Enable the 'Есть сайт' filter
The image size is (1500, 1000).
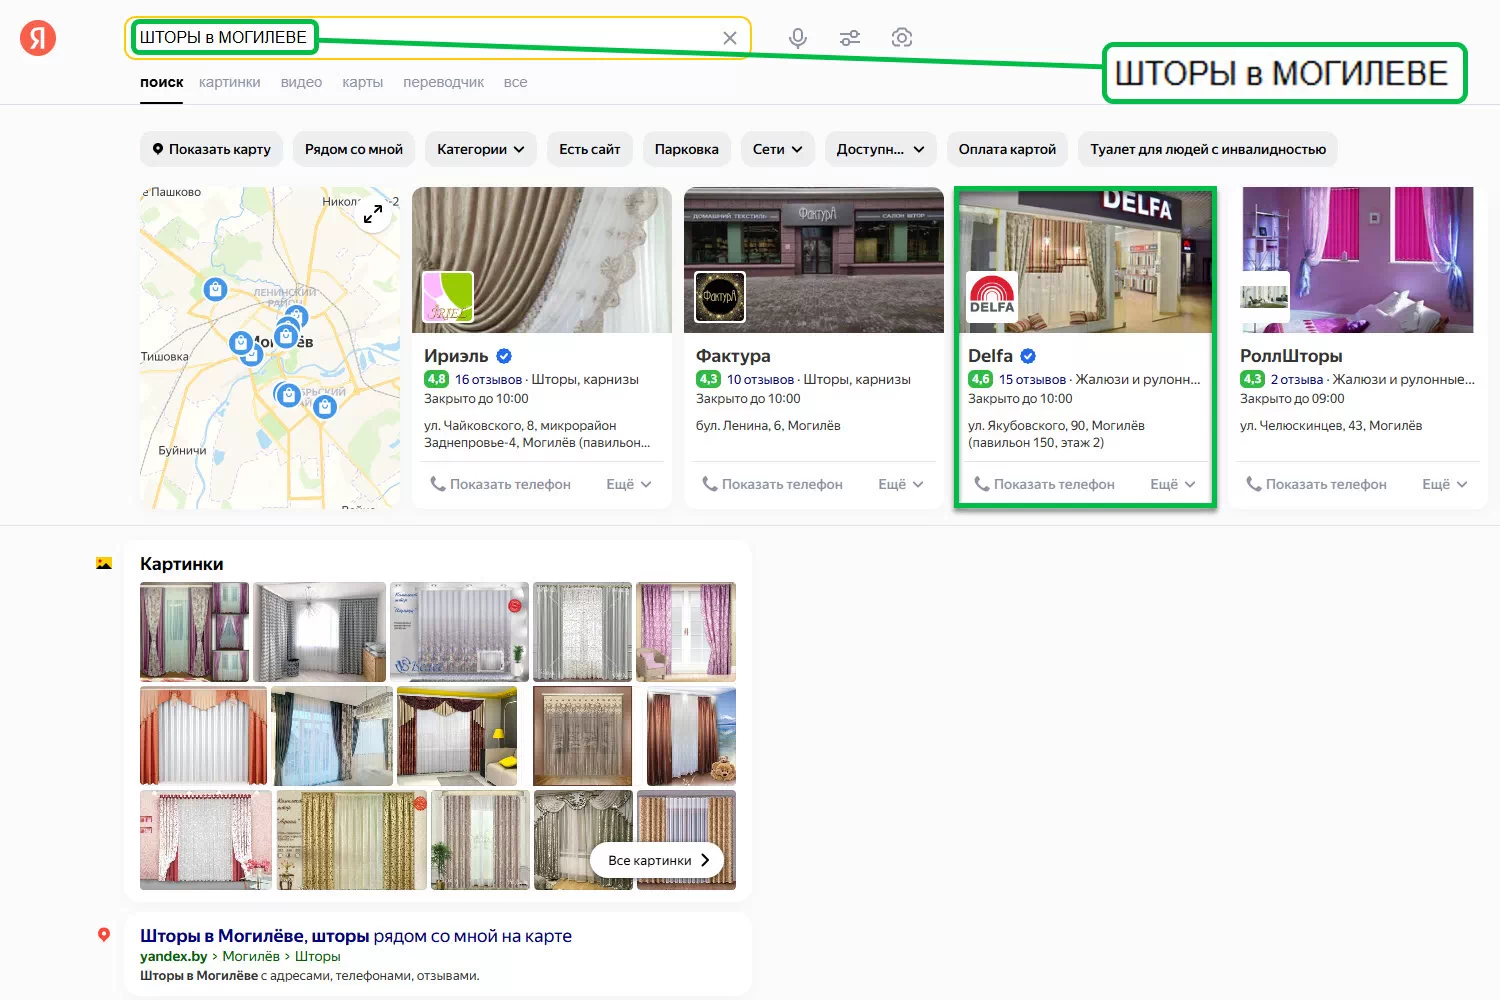click(x=589, y=149)
